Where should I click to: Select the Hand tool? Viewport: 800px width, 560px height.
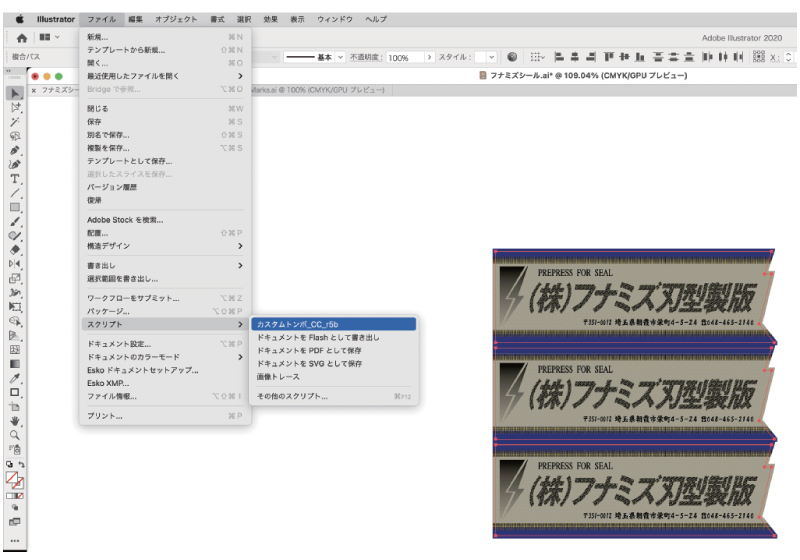15,421
